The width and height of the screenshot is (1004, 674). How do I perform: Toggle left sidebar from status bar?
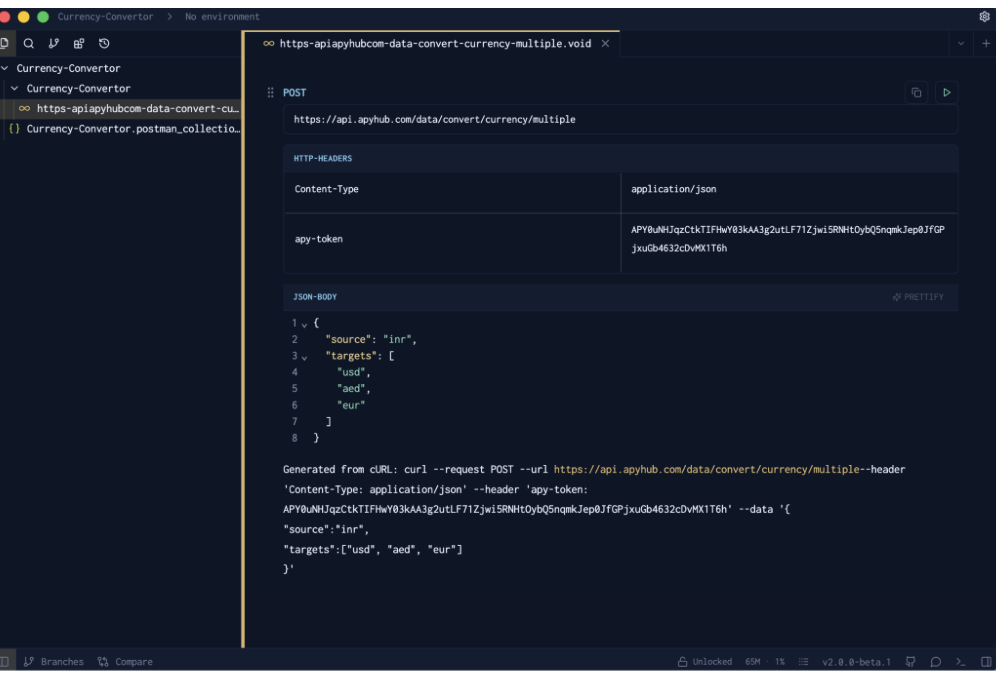tap(4, 662)
